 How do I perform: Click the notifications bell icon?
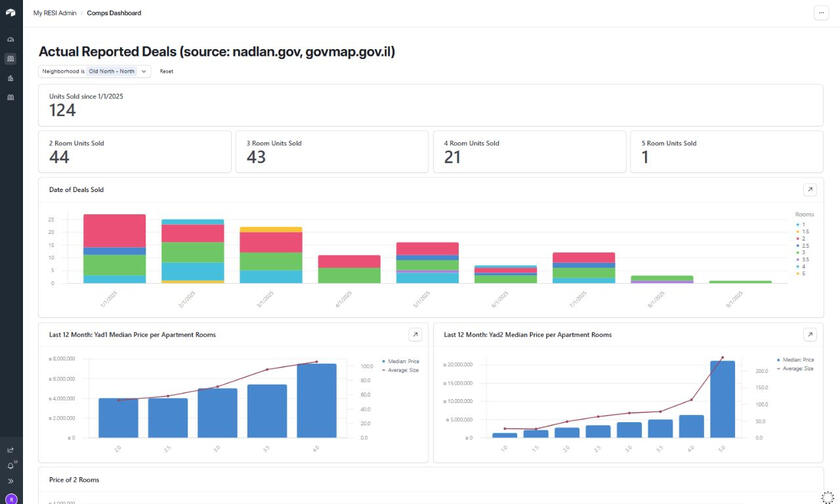point(11,466)
